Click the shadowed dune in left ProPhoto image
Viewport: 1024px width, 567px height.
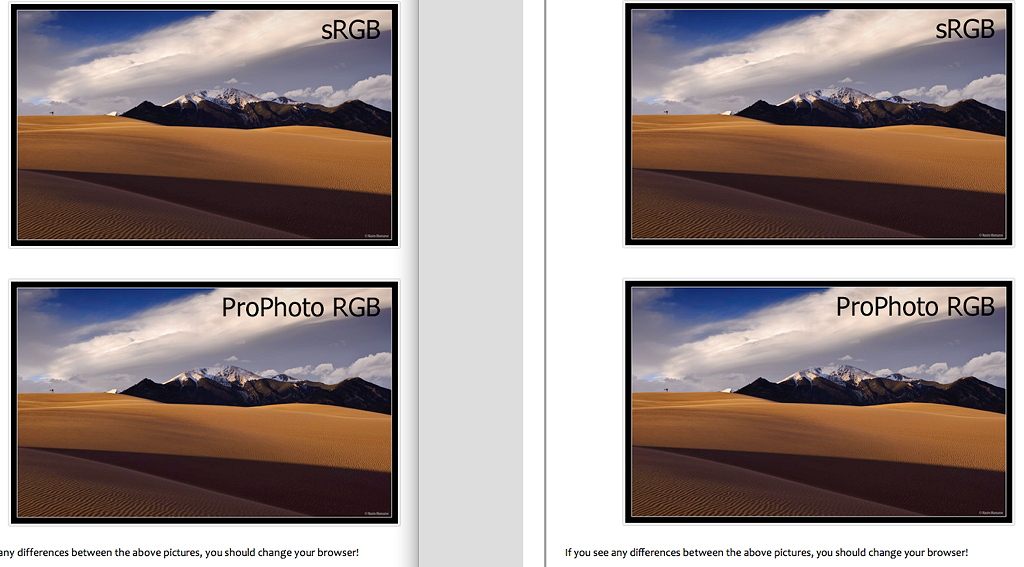click(196, 487)
